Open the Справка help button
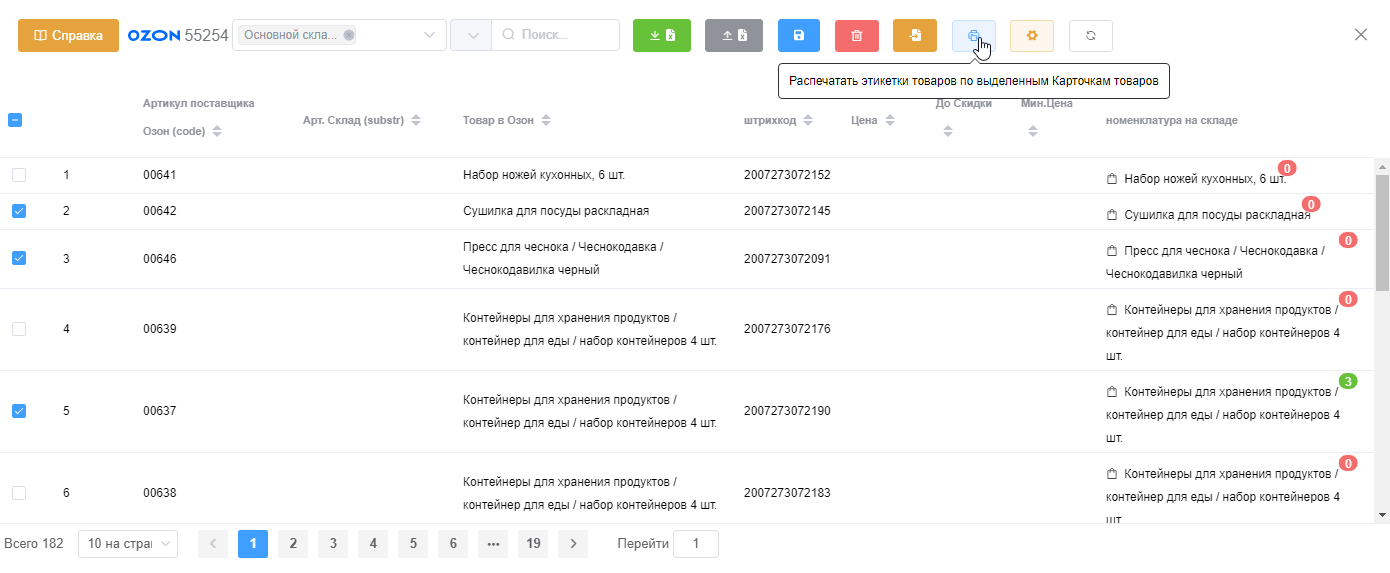 [x=68, y=35]
